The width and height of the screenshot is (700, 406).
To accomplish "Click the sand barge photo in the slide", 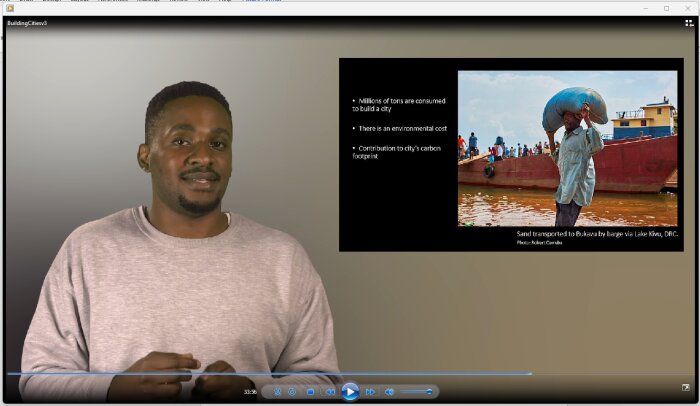I will click(567, 148).
